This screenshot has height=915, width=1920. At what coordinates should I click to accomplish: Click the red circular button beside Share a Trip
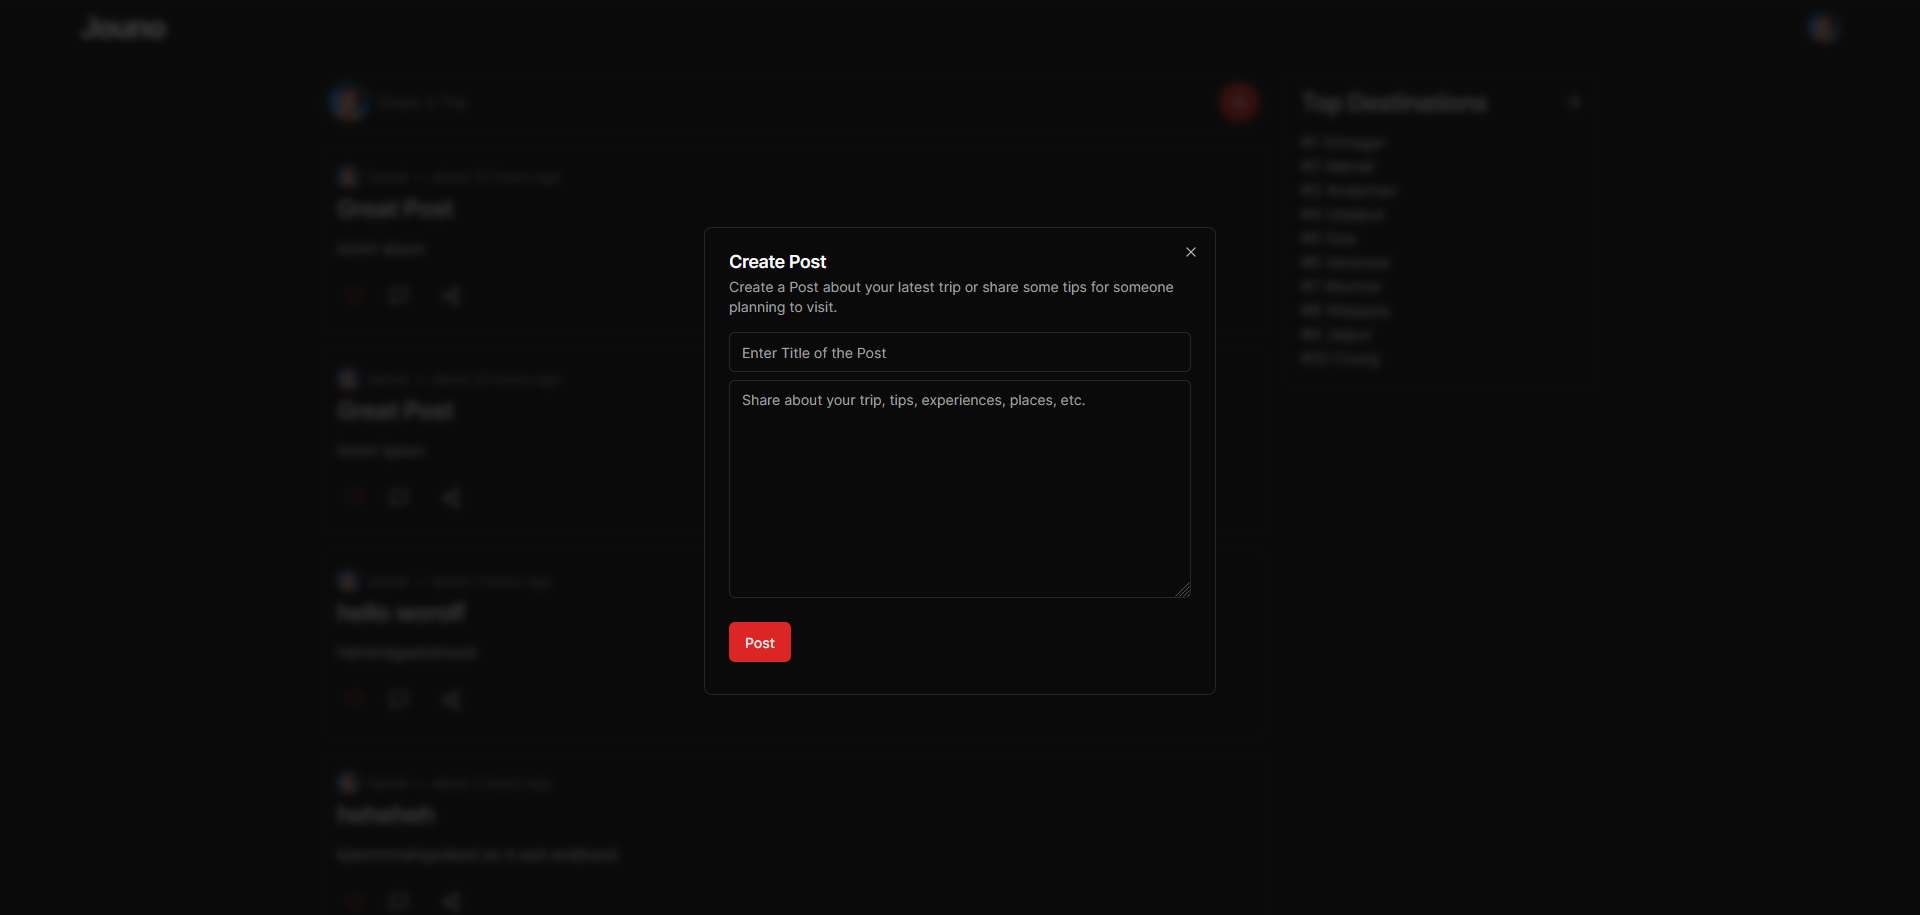point(1238,102)
